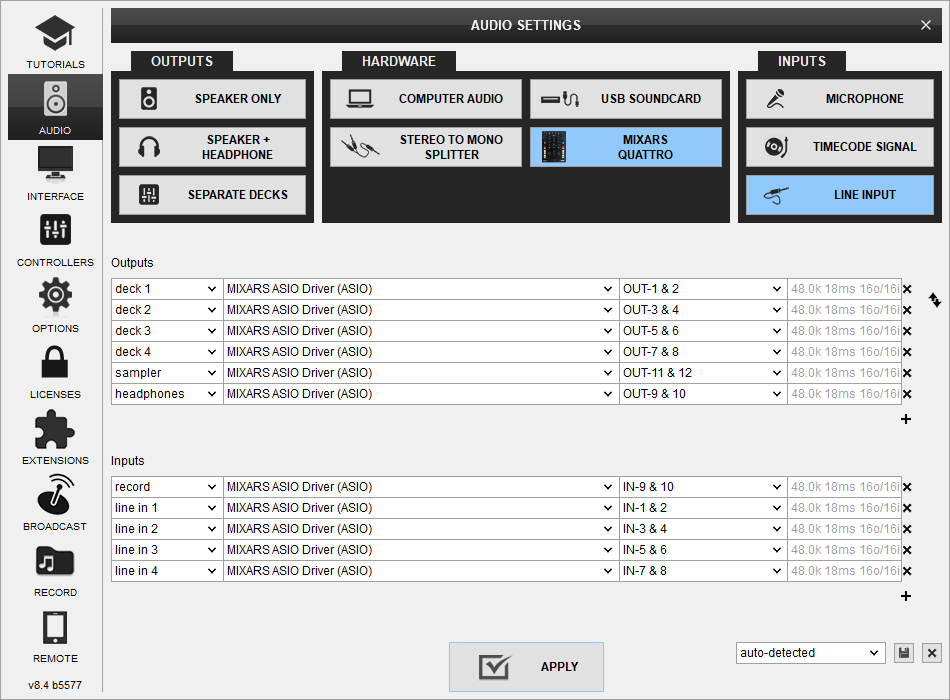This screenshot has width=950, height=700.
Task: Open the Interface settings page
Action: click(55, 172)
